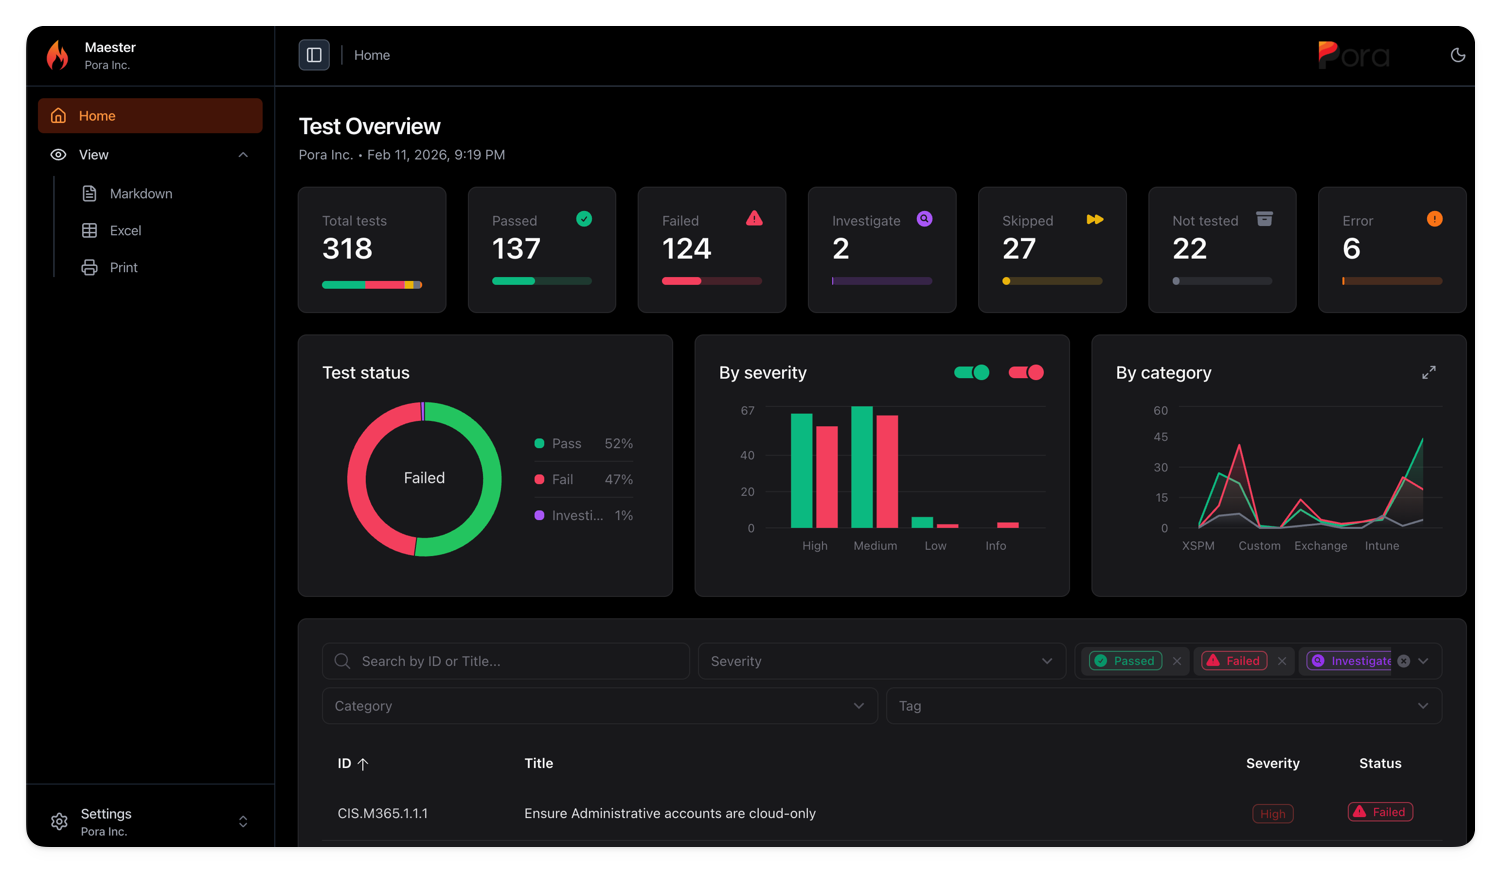Image resolution: width=1501 pixels, height=873 pixels.
Task: Sort the table by ID column
Action: [x=353, y=763]
